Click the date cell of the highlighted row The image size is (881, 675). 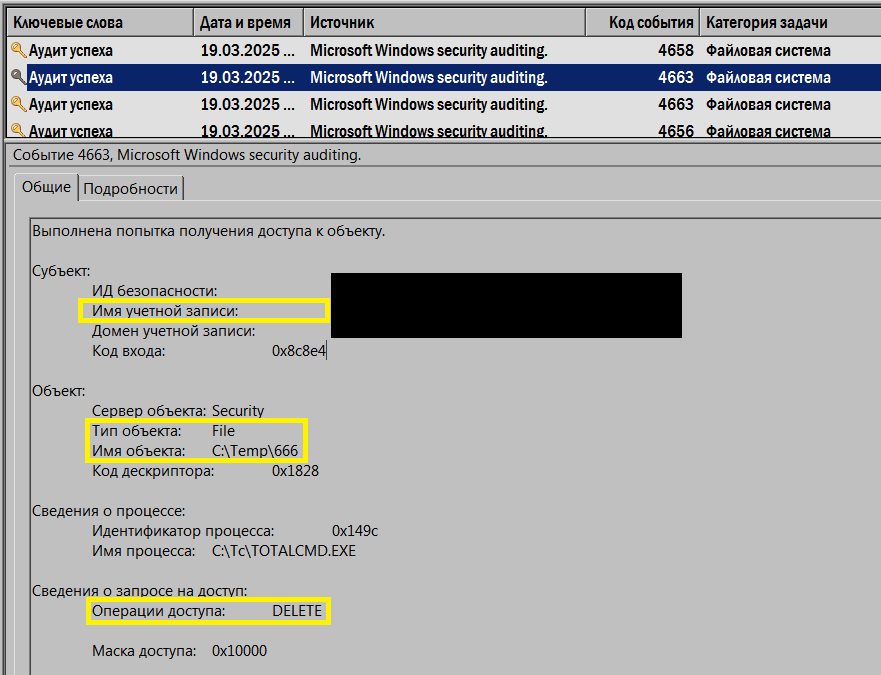[x=248, y=78]
